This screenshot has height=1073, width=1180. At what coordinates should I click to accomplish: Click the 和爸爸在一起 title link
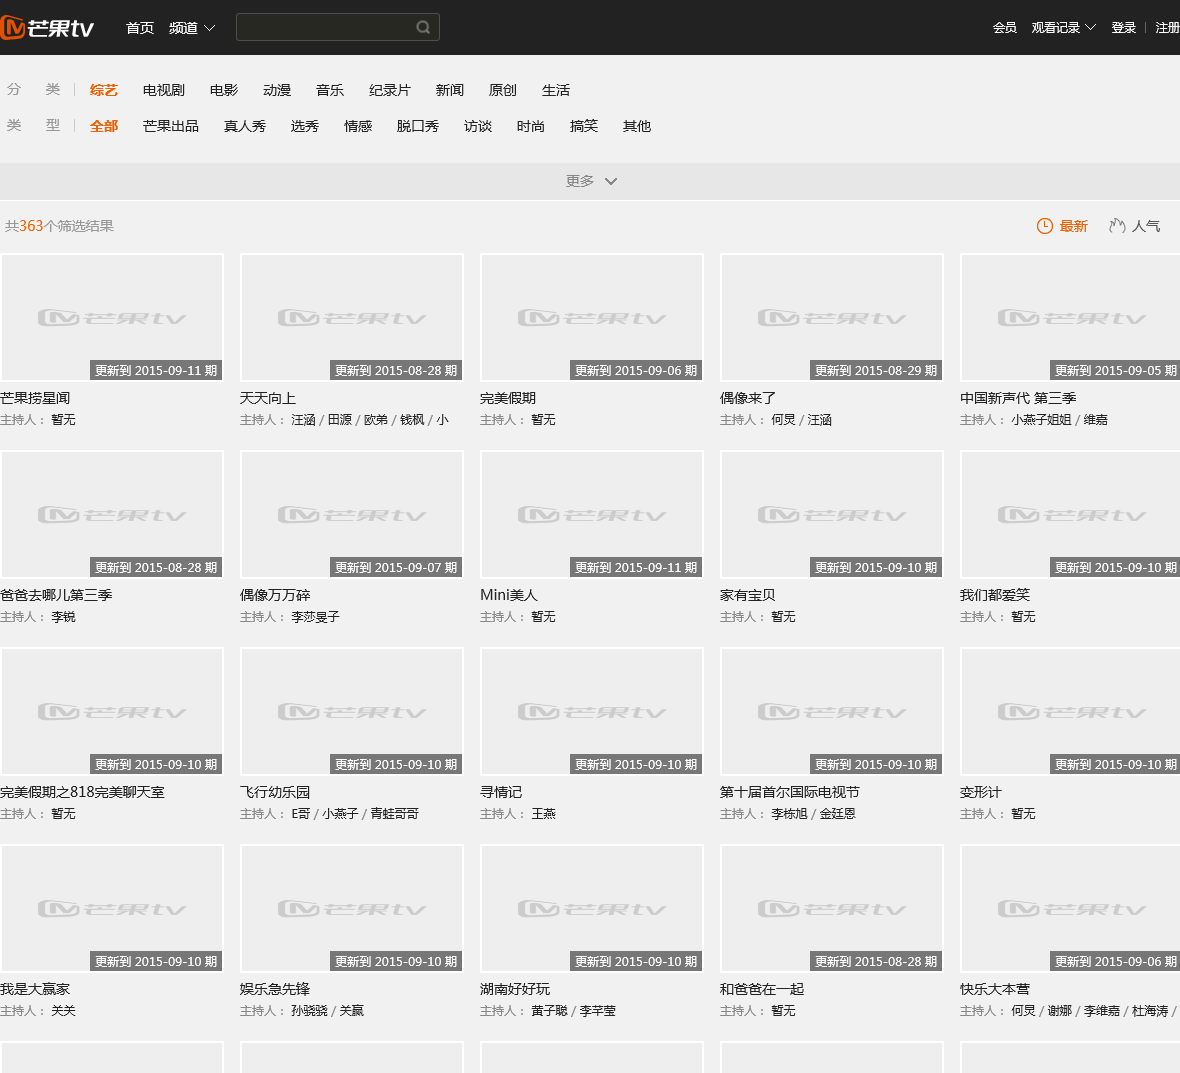click(762, 989)
